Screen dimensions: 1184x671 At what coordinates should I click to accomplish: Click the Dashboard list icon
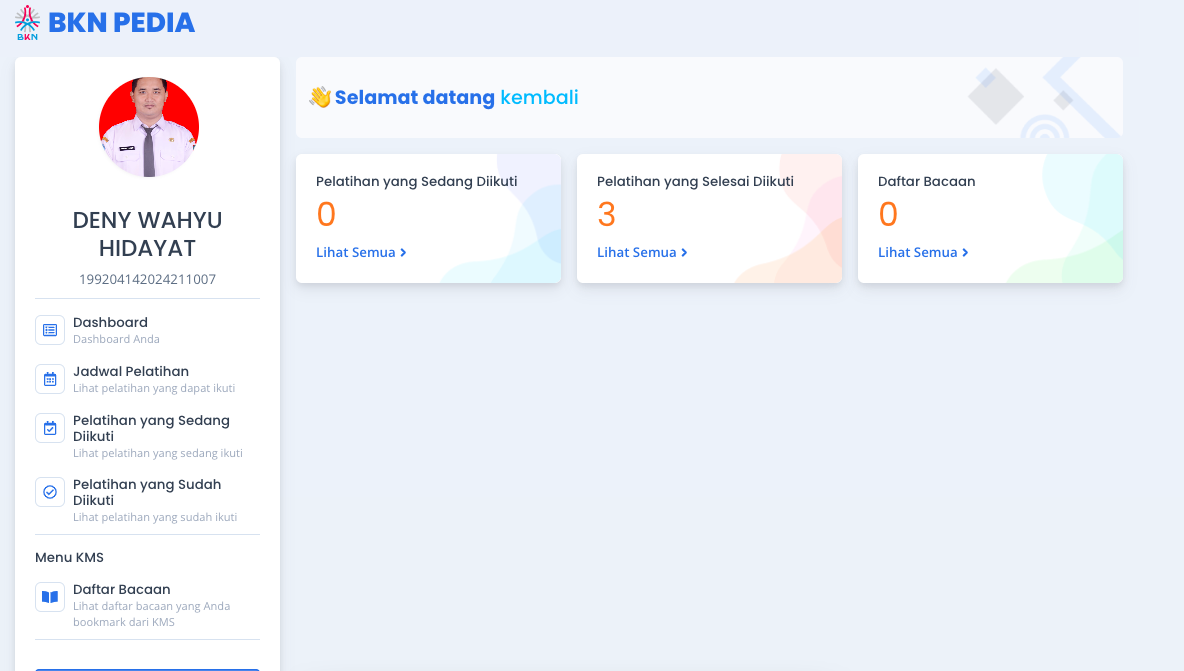tap(50, 330)
